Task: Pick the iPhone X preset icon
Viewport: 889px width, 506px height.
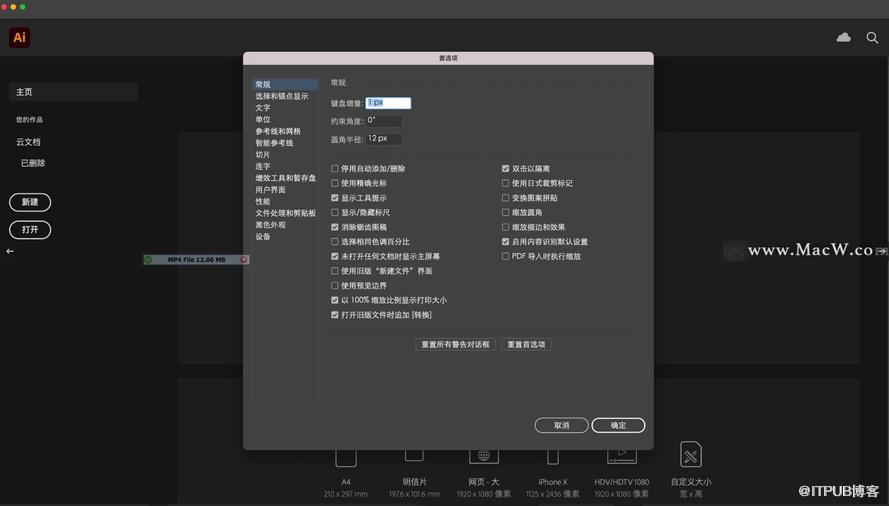Action: pyautogui.click(x=552, y=457)
